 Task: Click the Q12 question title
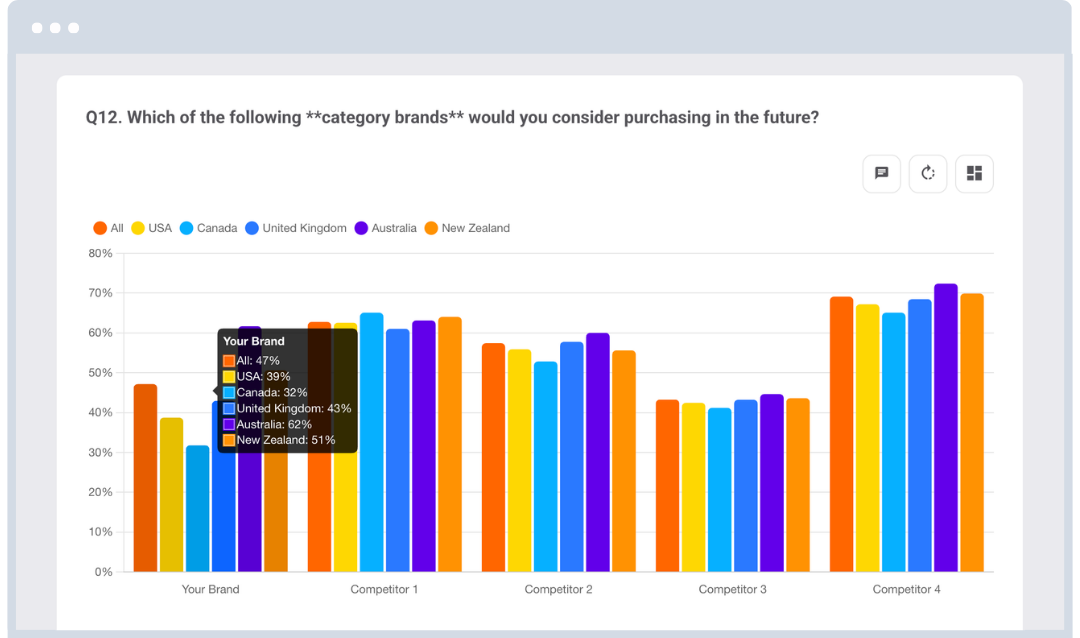pyautogui.click(x=448, y=117)
